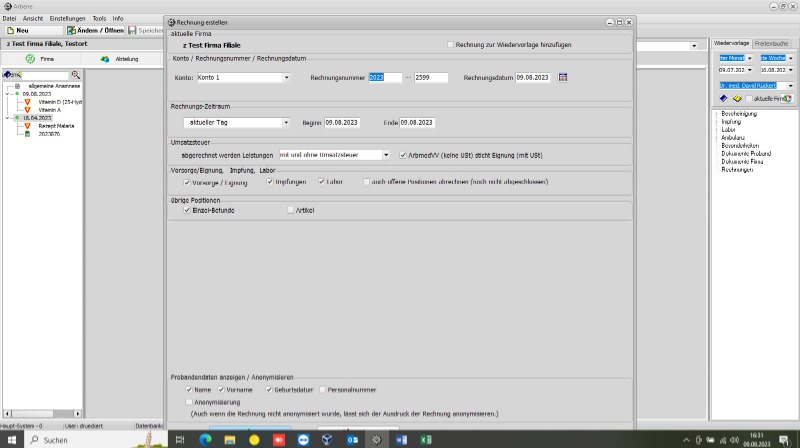
Task: Click the Rechnungsnummer 2599 input field
Action: pyautogui.click(x=431, y=77)
